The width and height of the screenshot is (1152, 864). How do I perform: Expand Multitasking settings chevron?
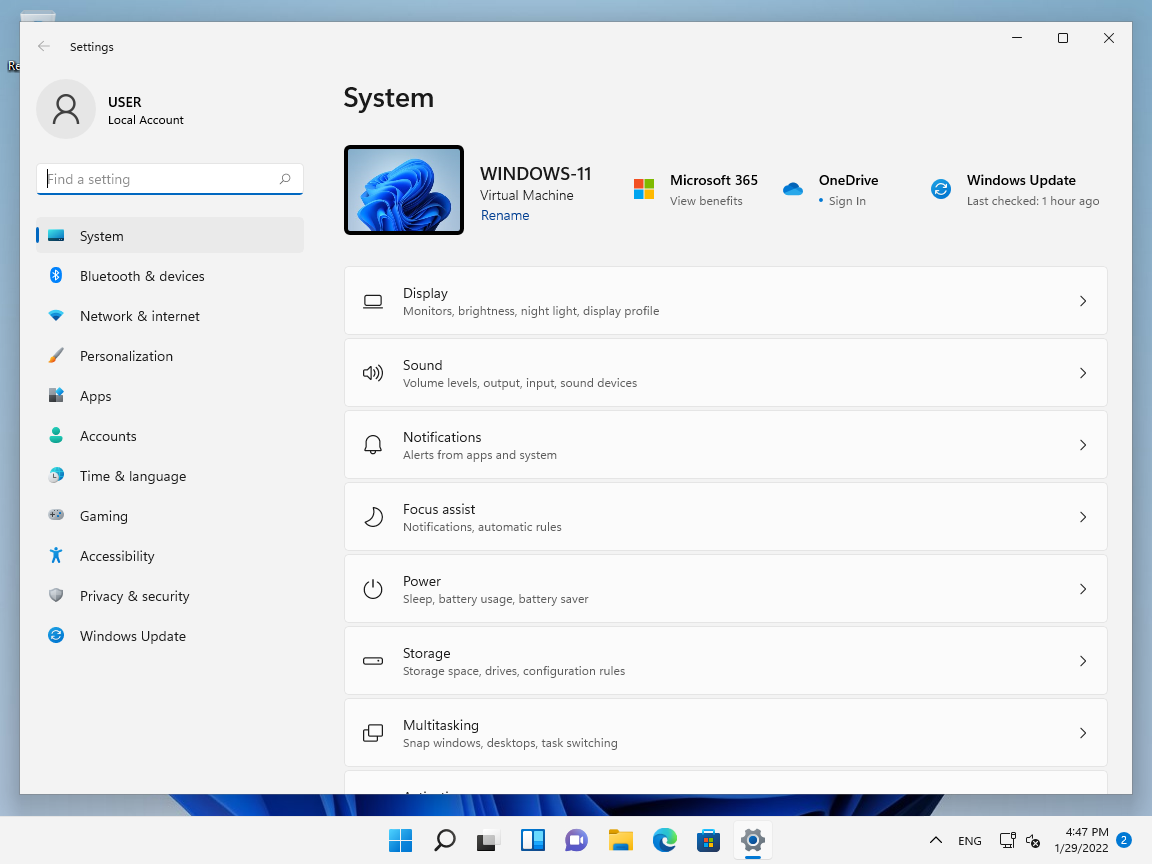tap(1083, 733)
